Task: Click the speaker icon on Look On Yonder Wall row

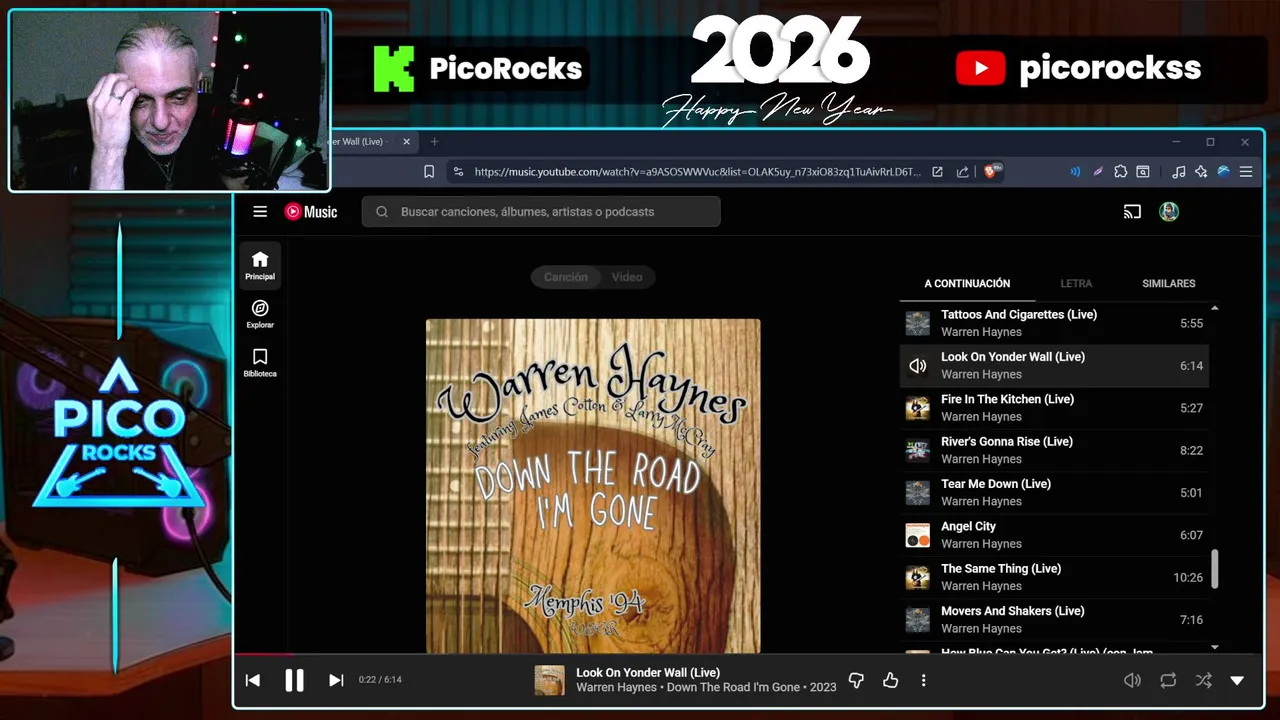Action: (x=918, y=366)
